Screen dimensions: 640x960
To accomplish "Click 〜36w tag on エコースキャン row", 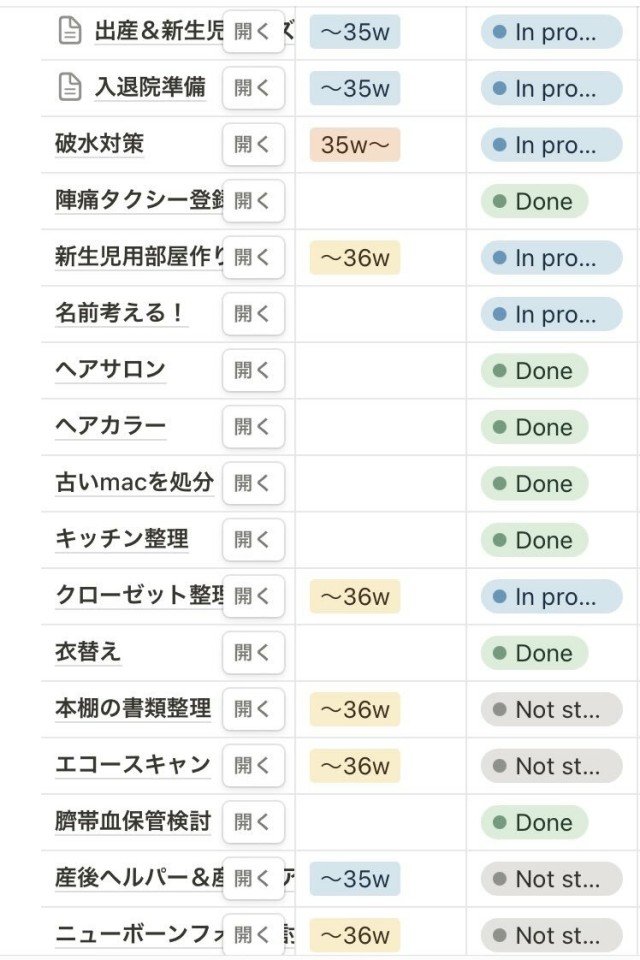I will coord(354,766).
